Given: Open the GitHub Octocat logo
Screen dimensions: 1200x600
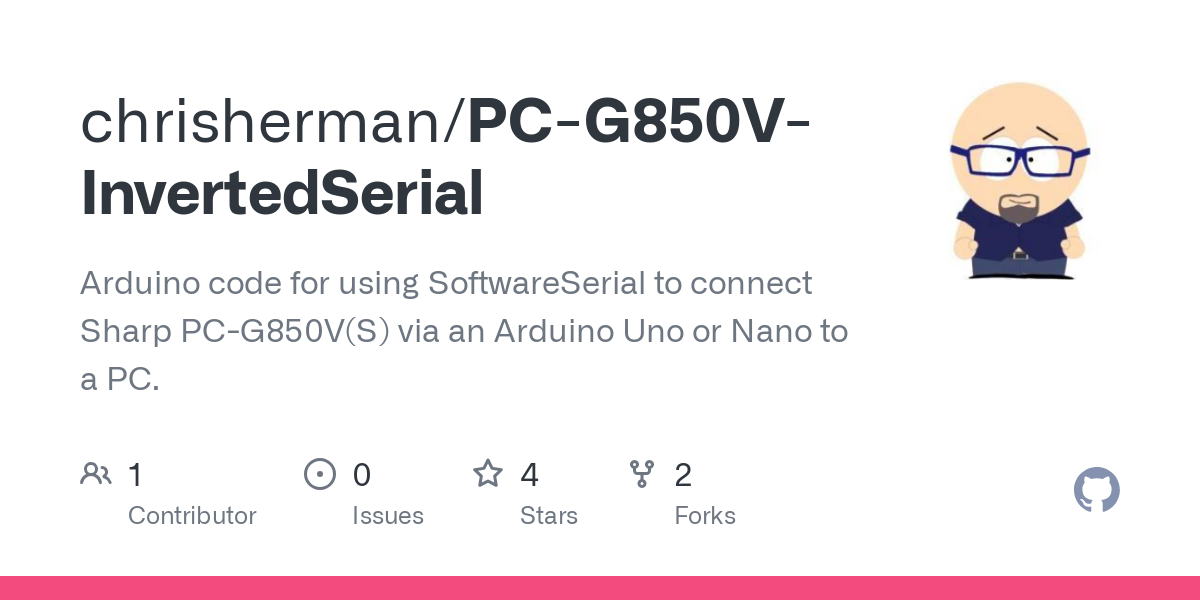Looking at the screenshot, I should click(x=1097, y=490).
